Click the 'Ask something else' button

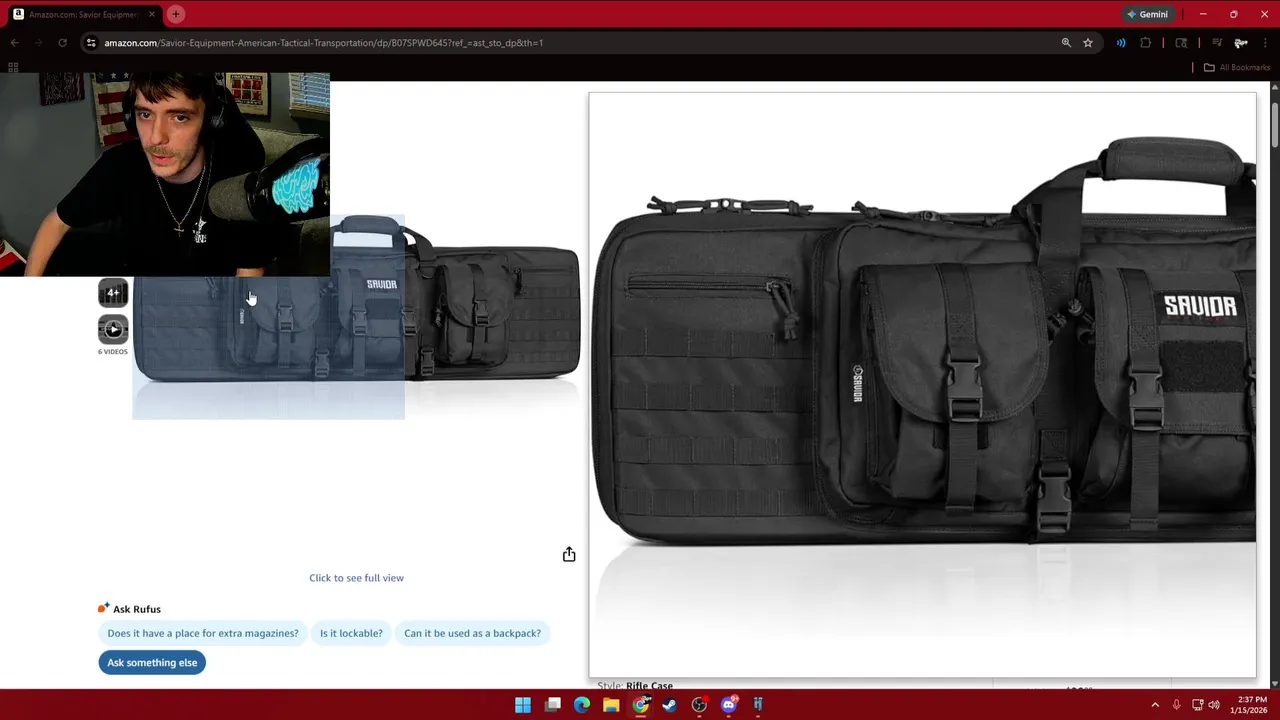152,662
